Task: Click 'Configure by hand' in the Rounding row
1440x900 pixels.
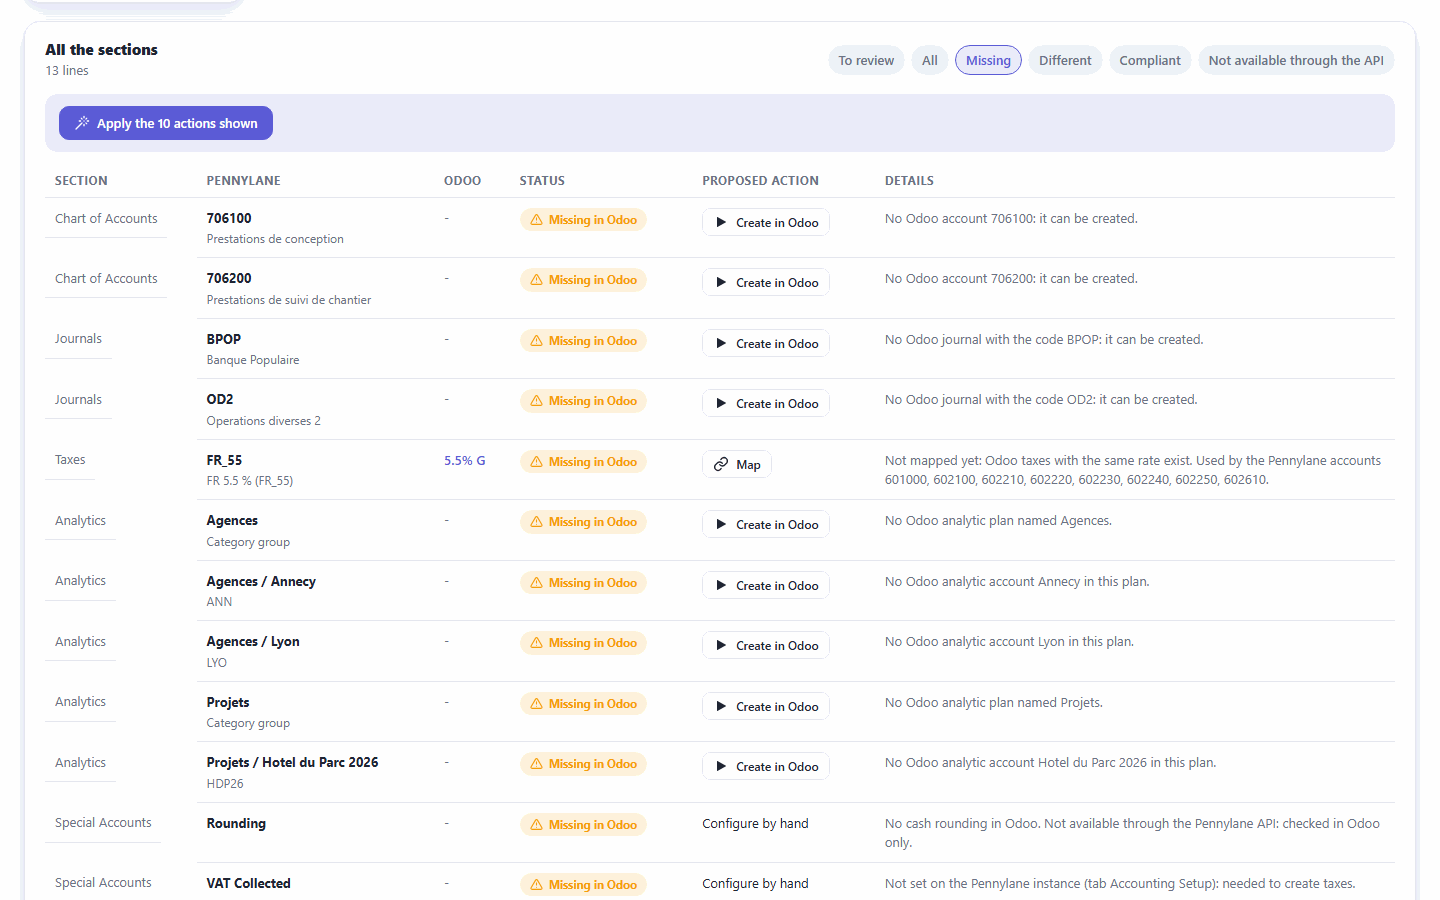Action: click(755, 824)
